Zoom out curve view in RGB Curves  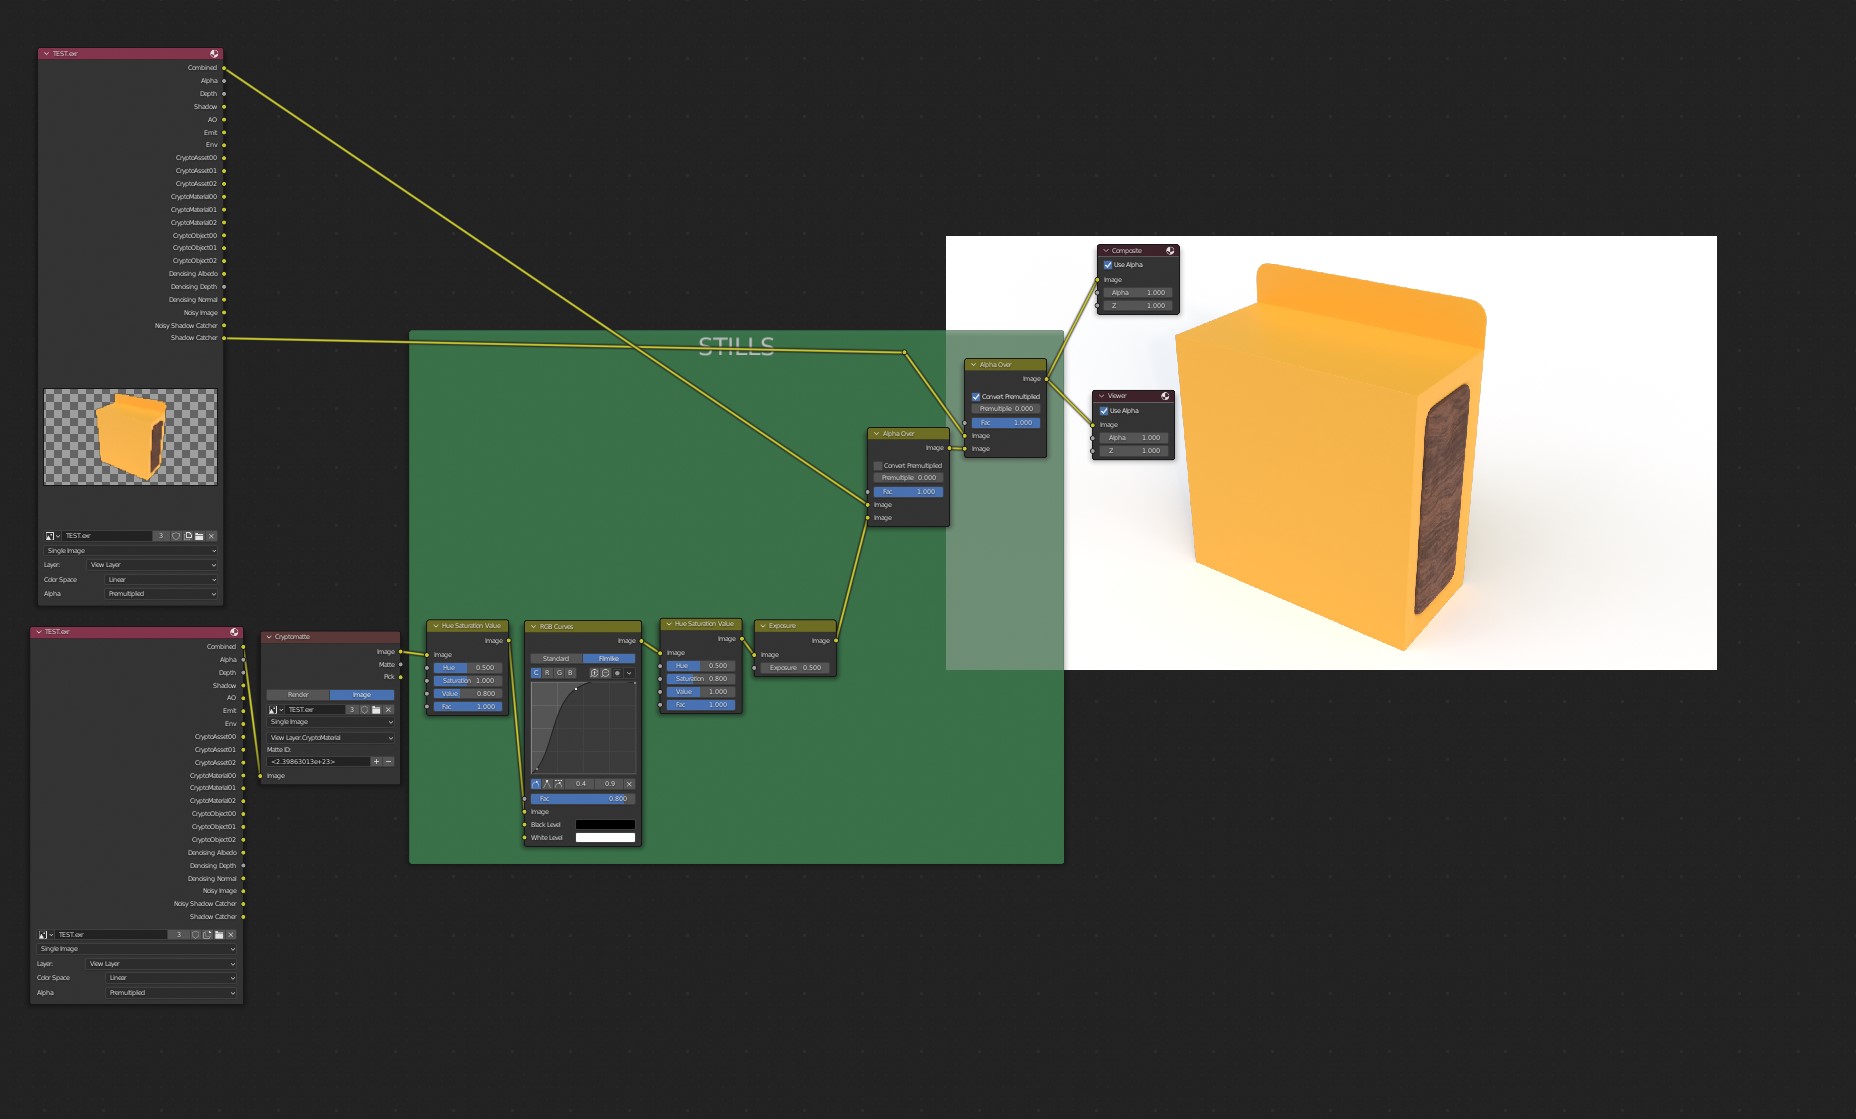coord(605,673)
